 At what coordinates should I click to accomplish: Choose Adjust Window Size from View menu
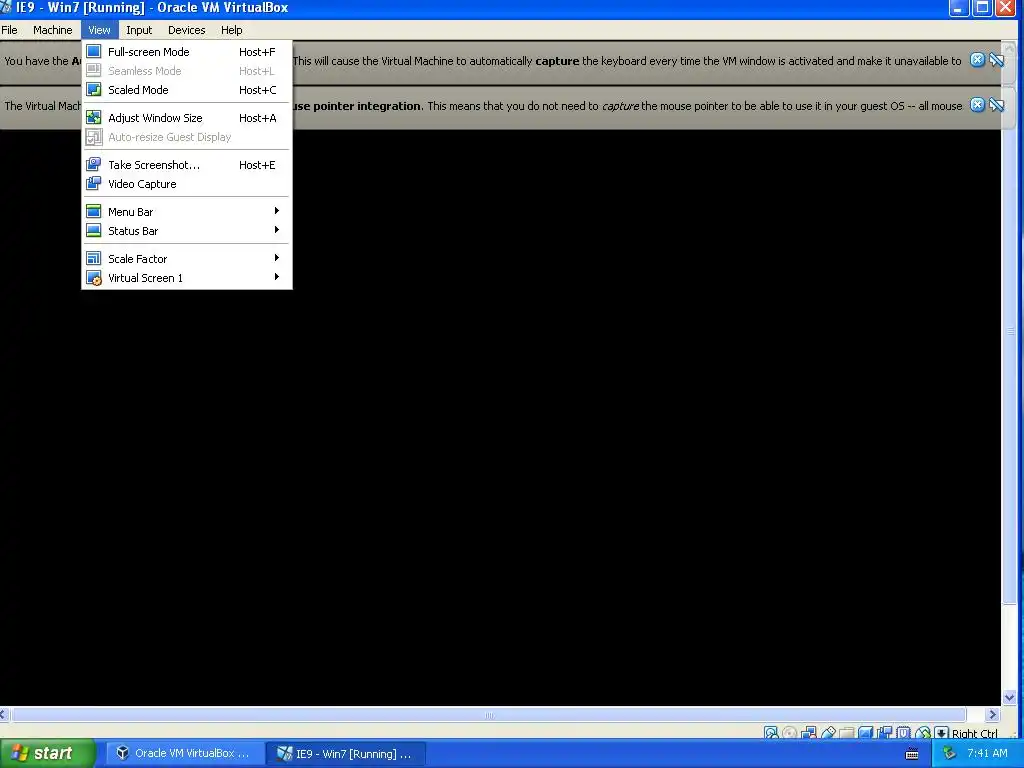(x=187, y=118)
